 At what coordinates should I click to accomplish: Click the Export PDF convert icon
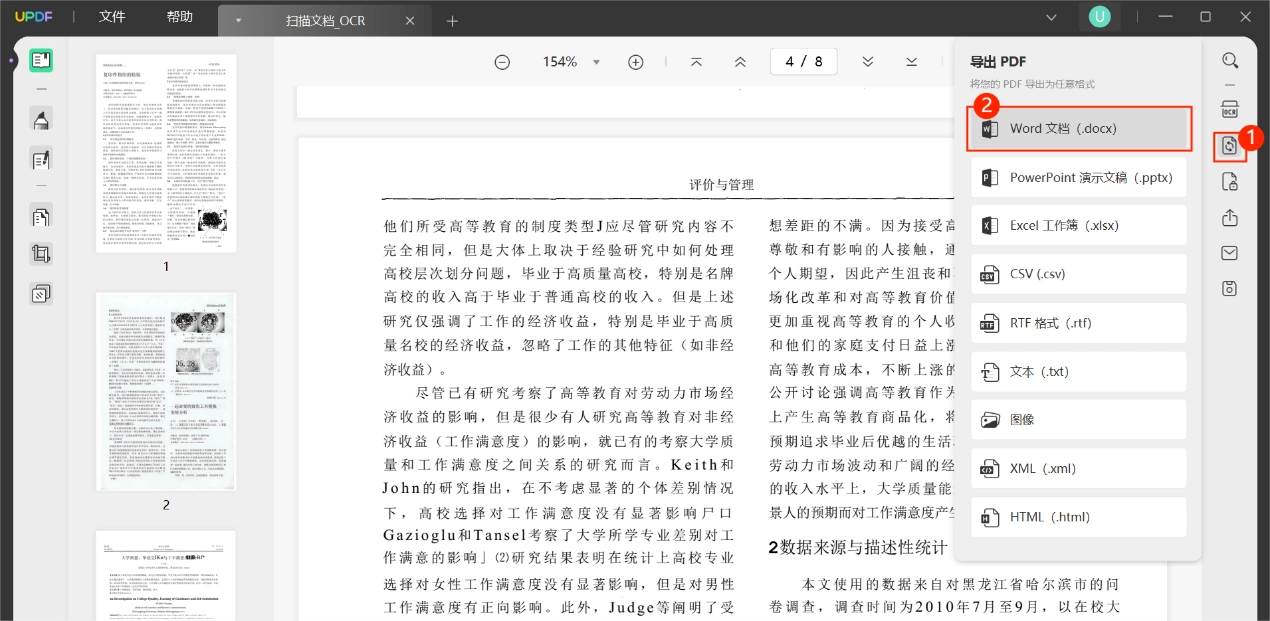pos(1230,146)
